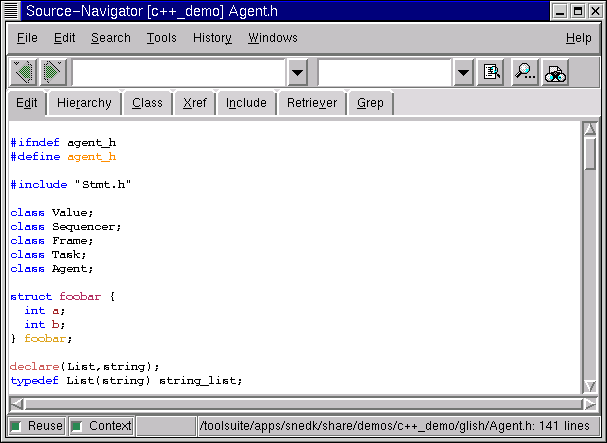Click the document search icon in toolbar

point(491,72)
